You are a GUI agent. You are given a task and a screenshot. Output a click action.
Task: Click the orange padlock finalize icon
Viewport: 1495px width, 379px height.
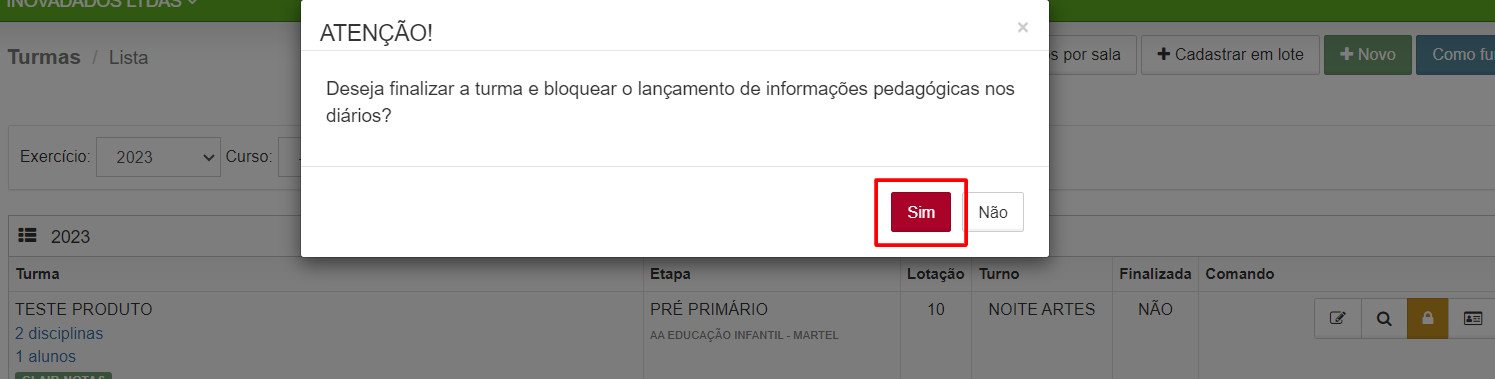click(x=1428, y=319)
